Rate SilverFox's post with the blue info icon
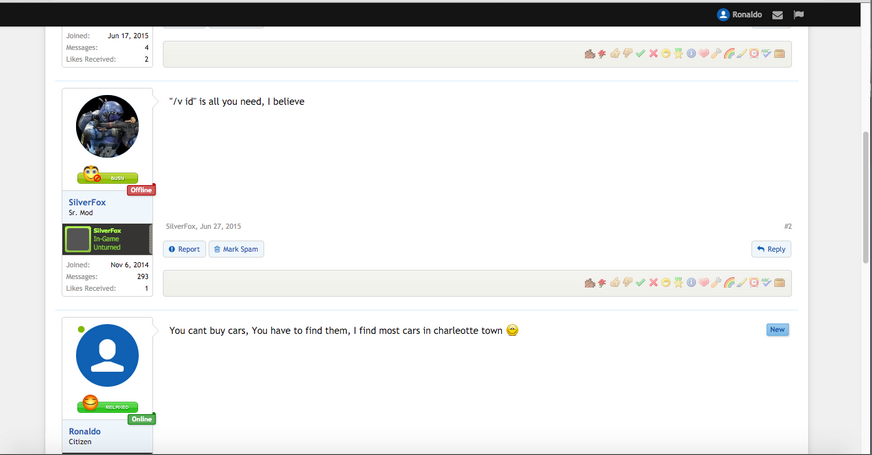The height and width of the screenshot is (455, 872). click(691, 283)
